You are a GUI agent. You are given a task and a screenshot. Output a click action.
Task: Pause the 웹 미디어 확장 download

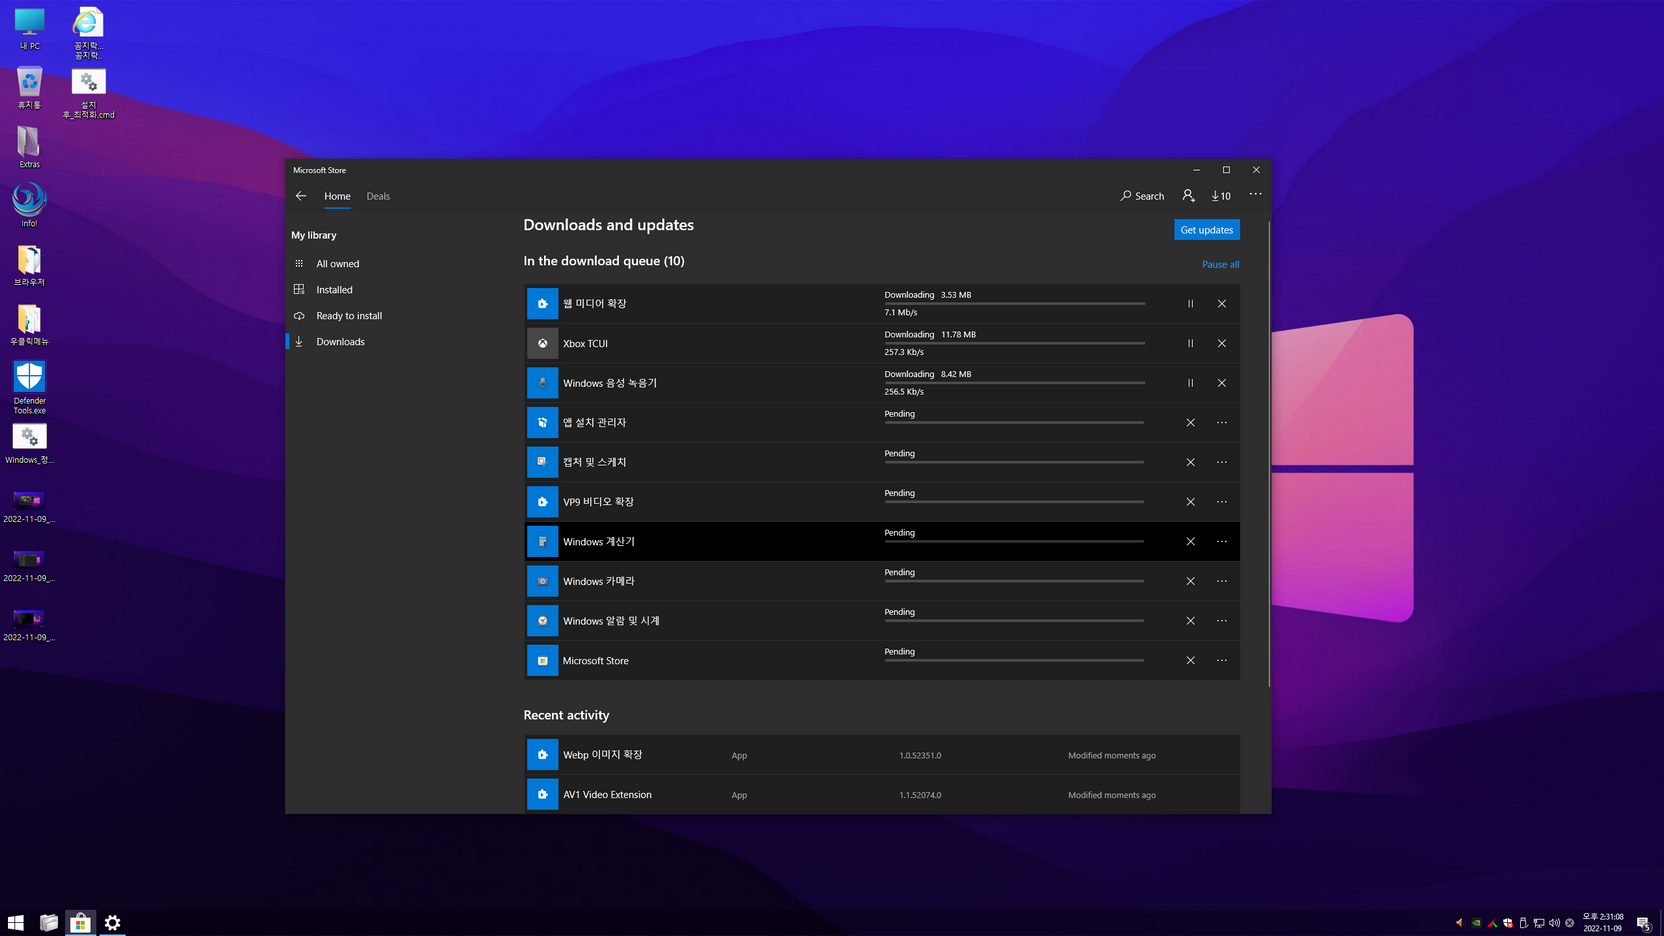pyautogui.click(x=1190, y=303)
